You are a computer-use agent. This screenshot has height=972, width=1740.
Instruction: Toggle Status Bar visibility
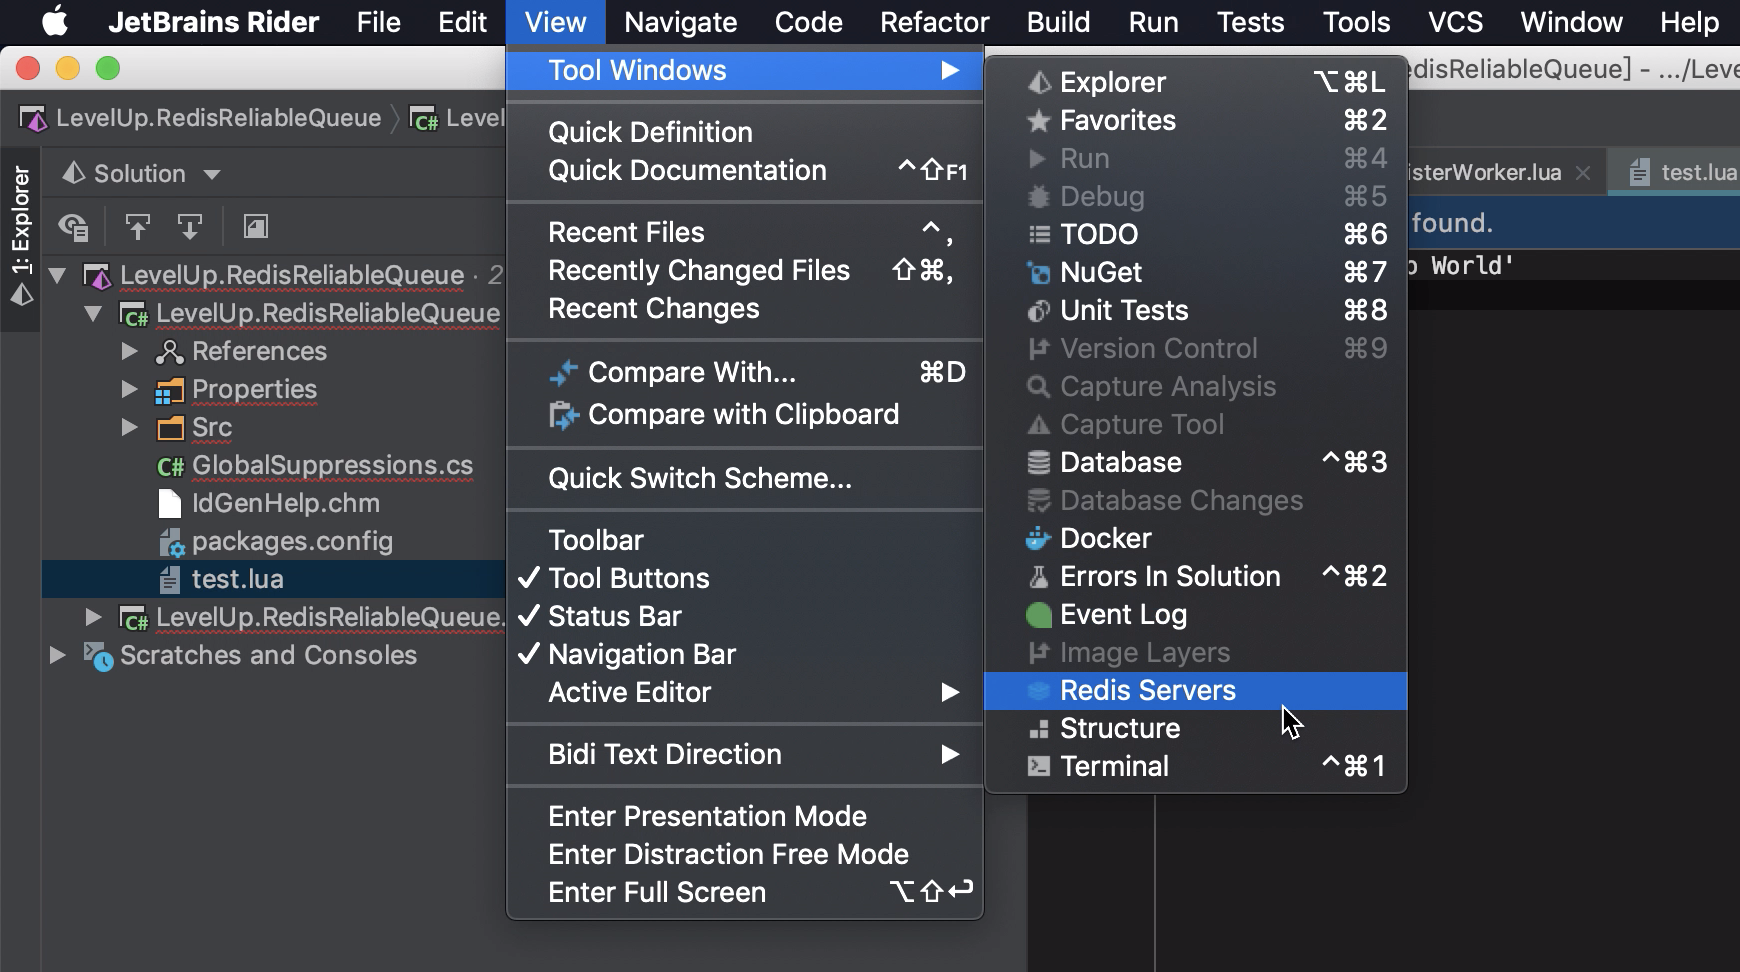tap(744, 616)
